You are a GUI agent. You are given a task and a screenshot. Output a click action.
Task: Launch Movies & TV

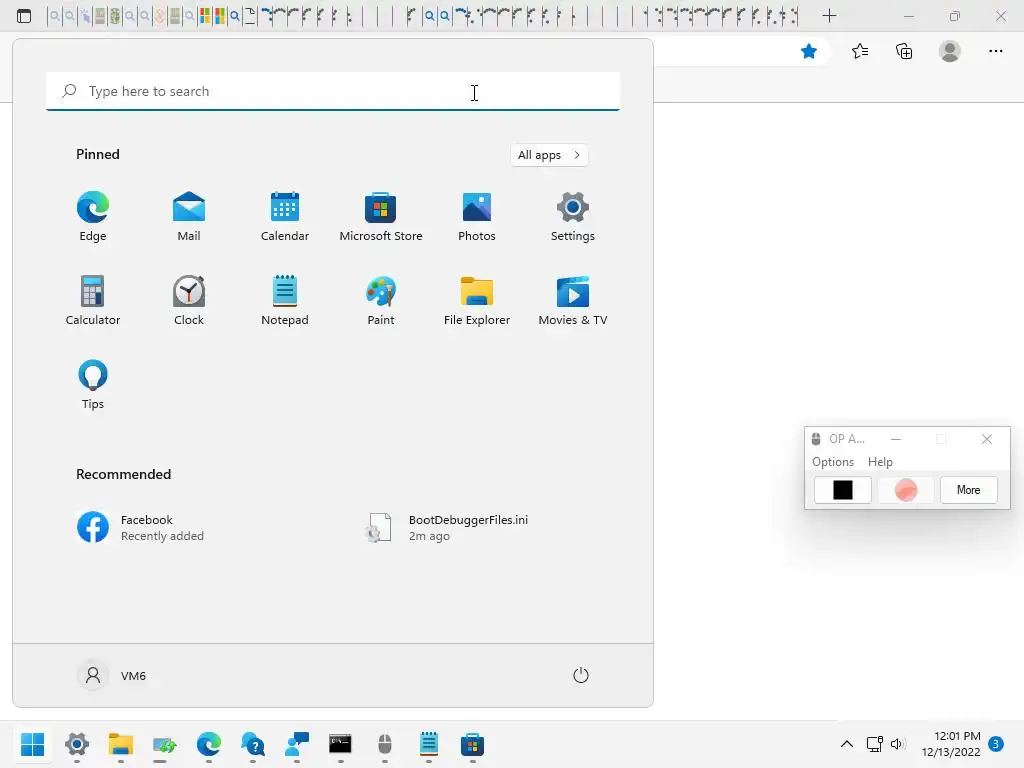pyautogui.click(x=573, y=300)
